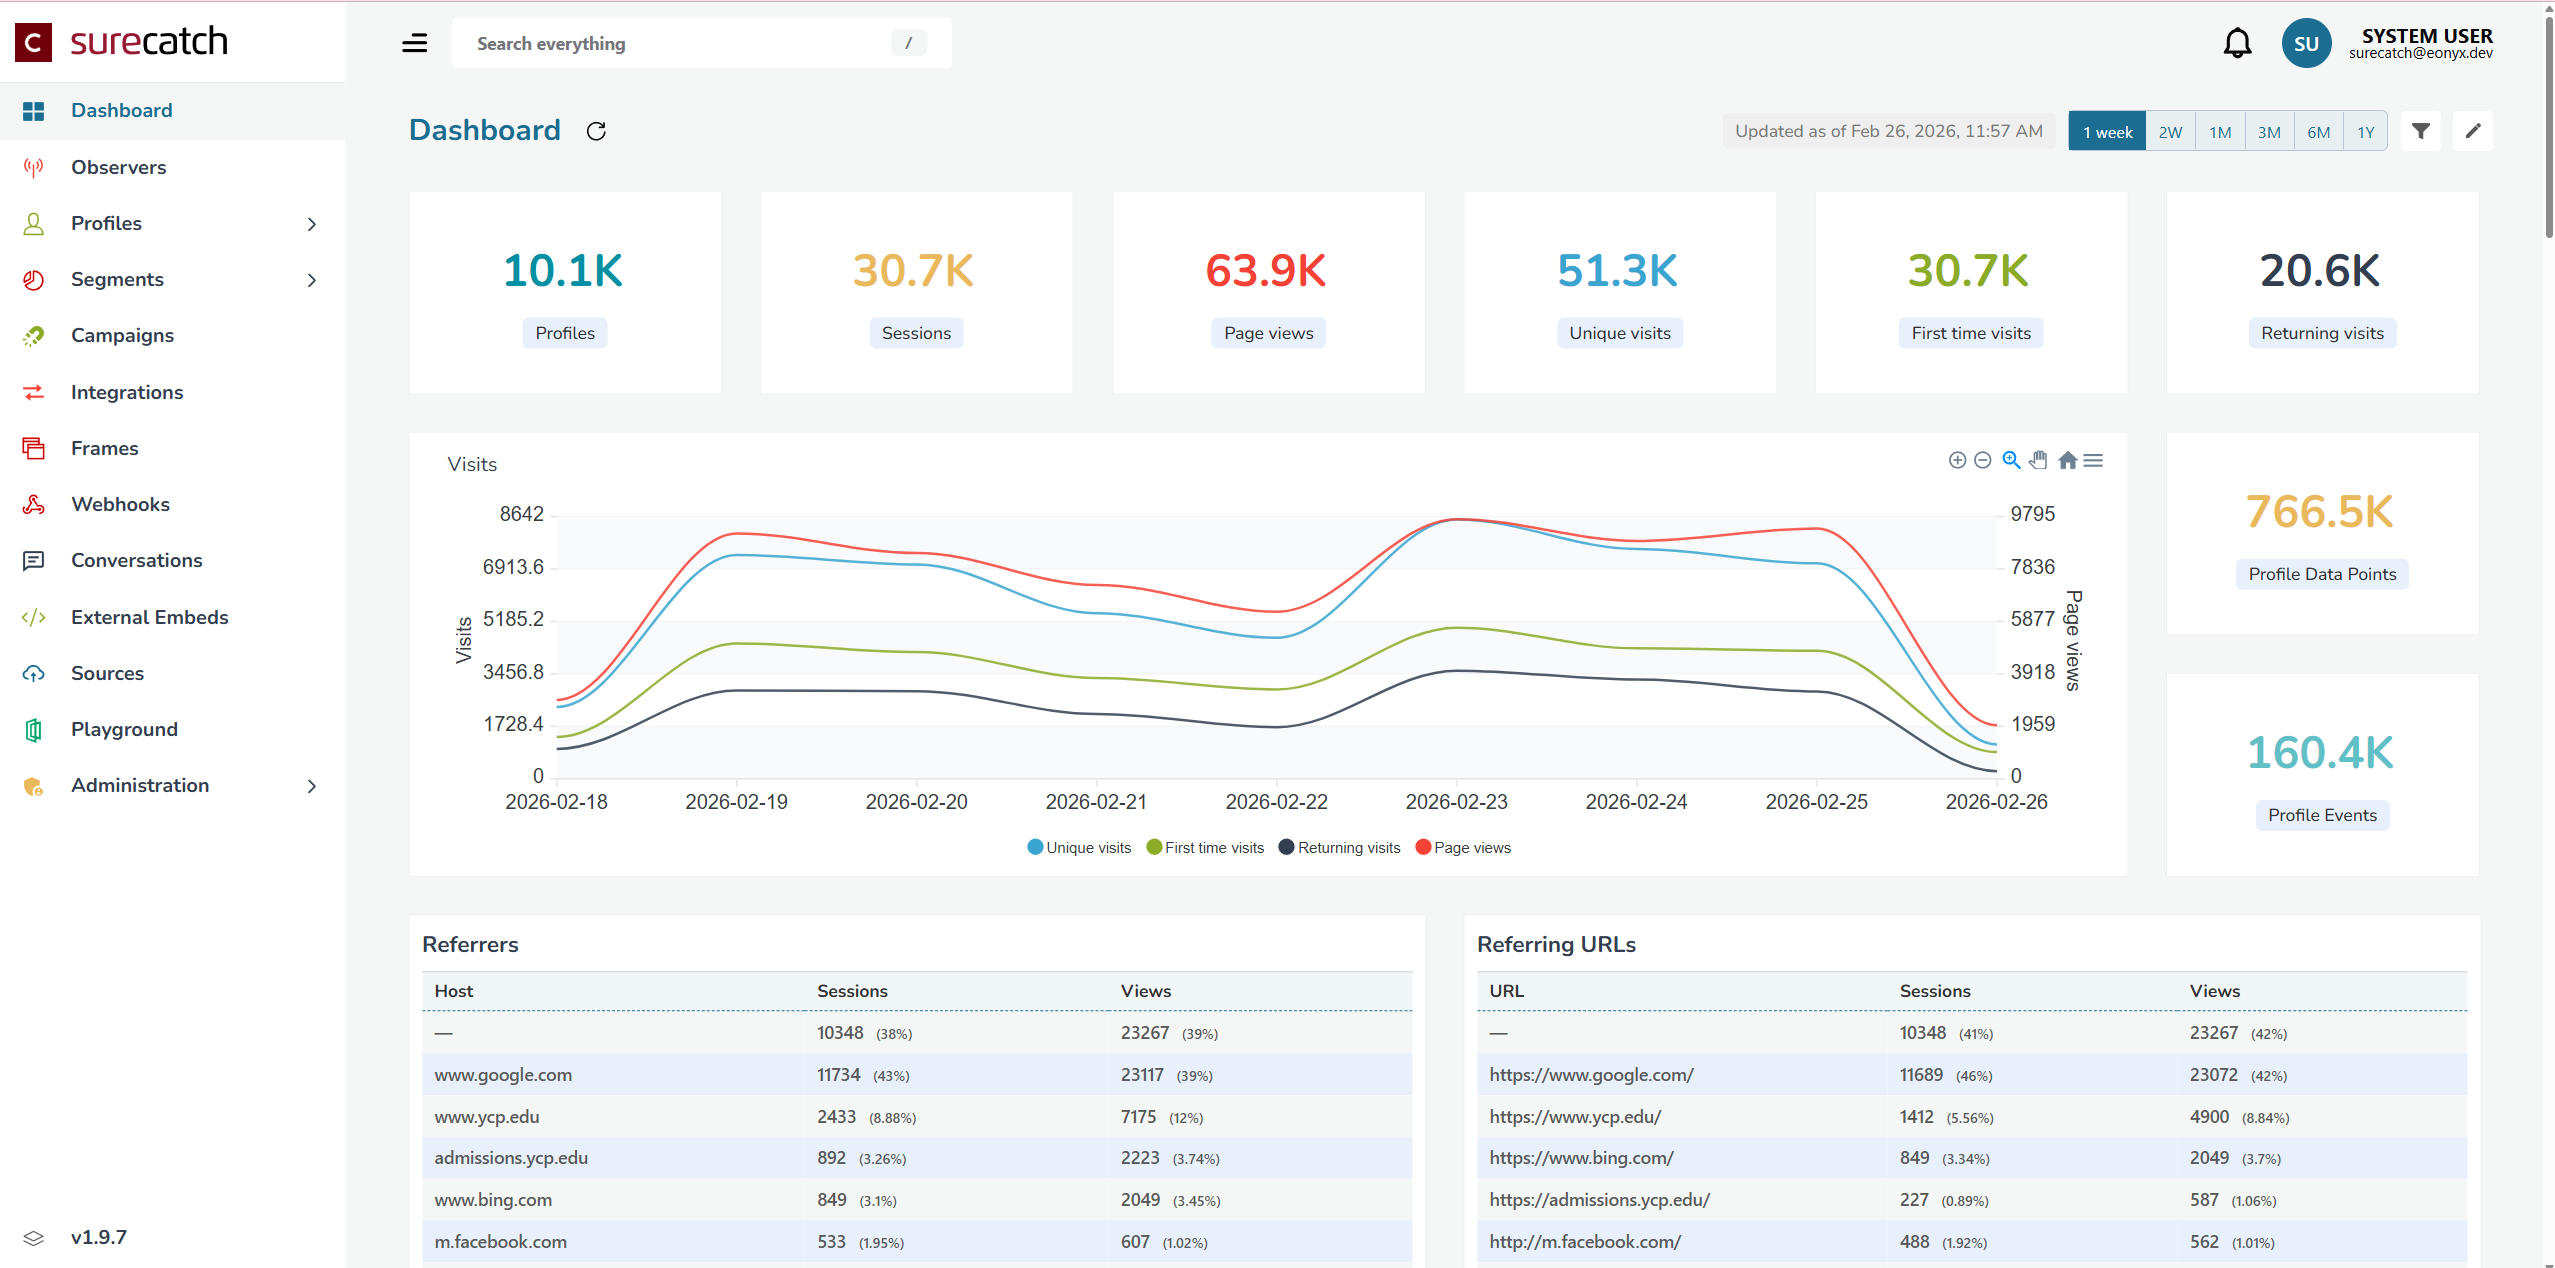The height and width of the screenshot is (1268, 2555).
Task: Toggle Unique visits series in legend
Action: (x=1079, y=848)
